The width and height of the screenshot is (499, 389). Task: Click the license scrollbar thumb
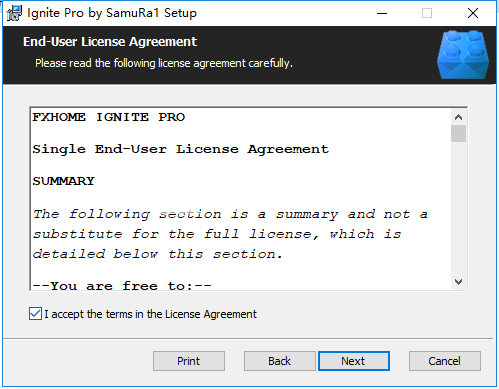pos(458,134)
